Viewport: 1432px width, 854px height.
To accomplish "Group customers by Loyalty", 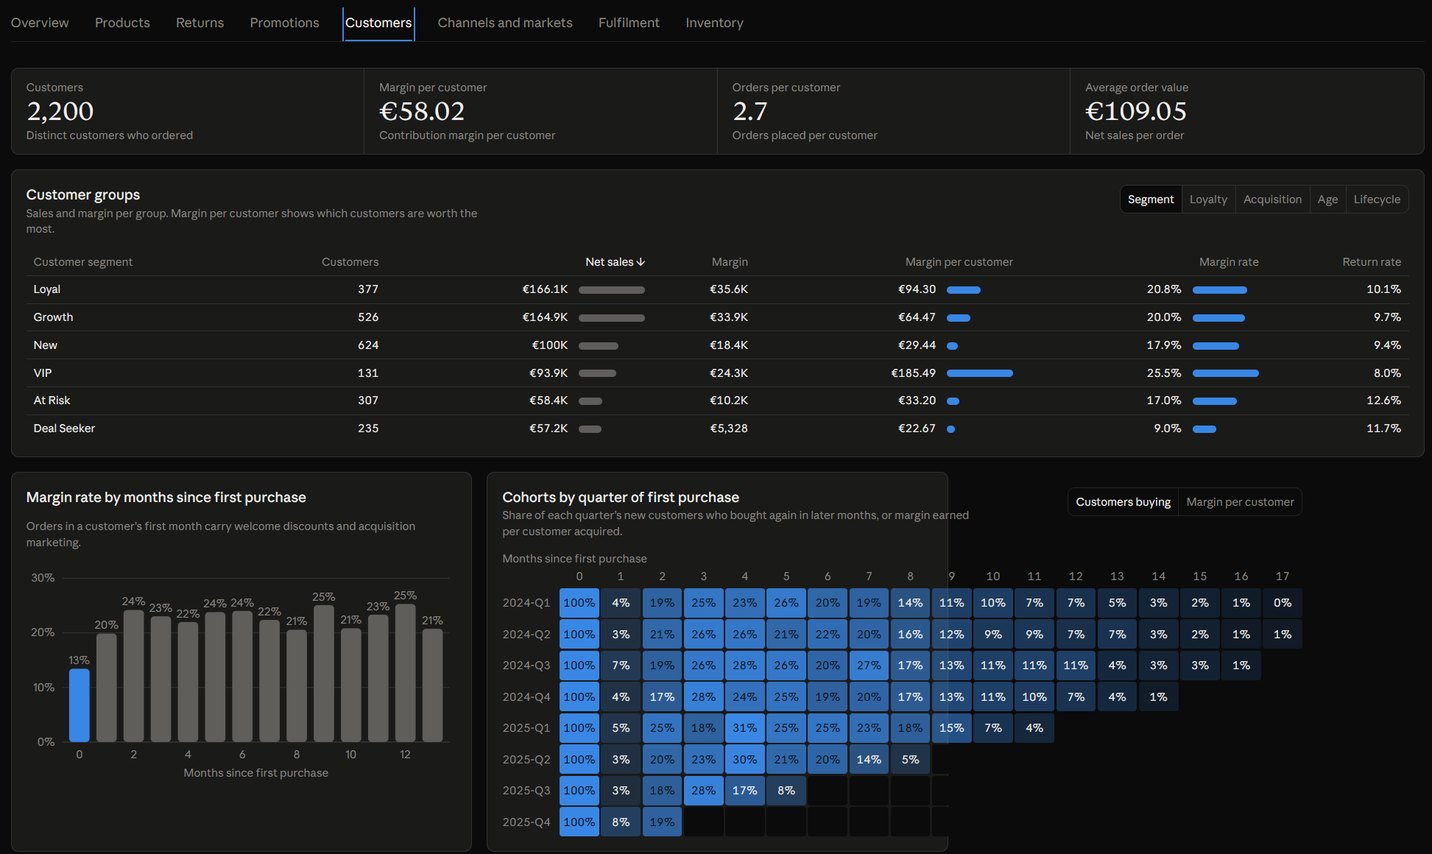I will (1208, 199).
